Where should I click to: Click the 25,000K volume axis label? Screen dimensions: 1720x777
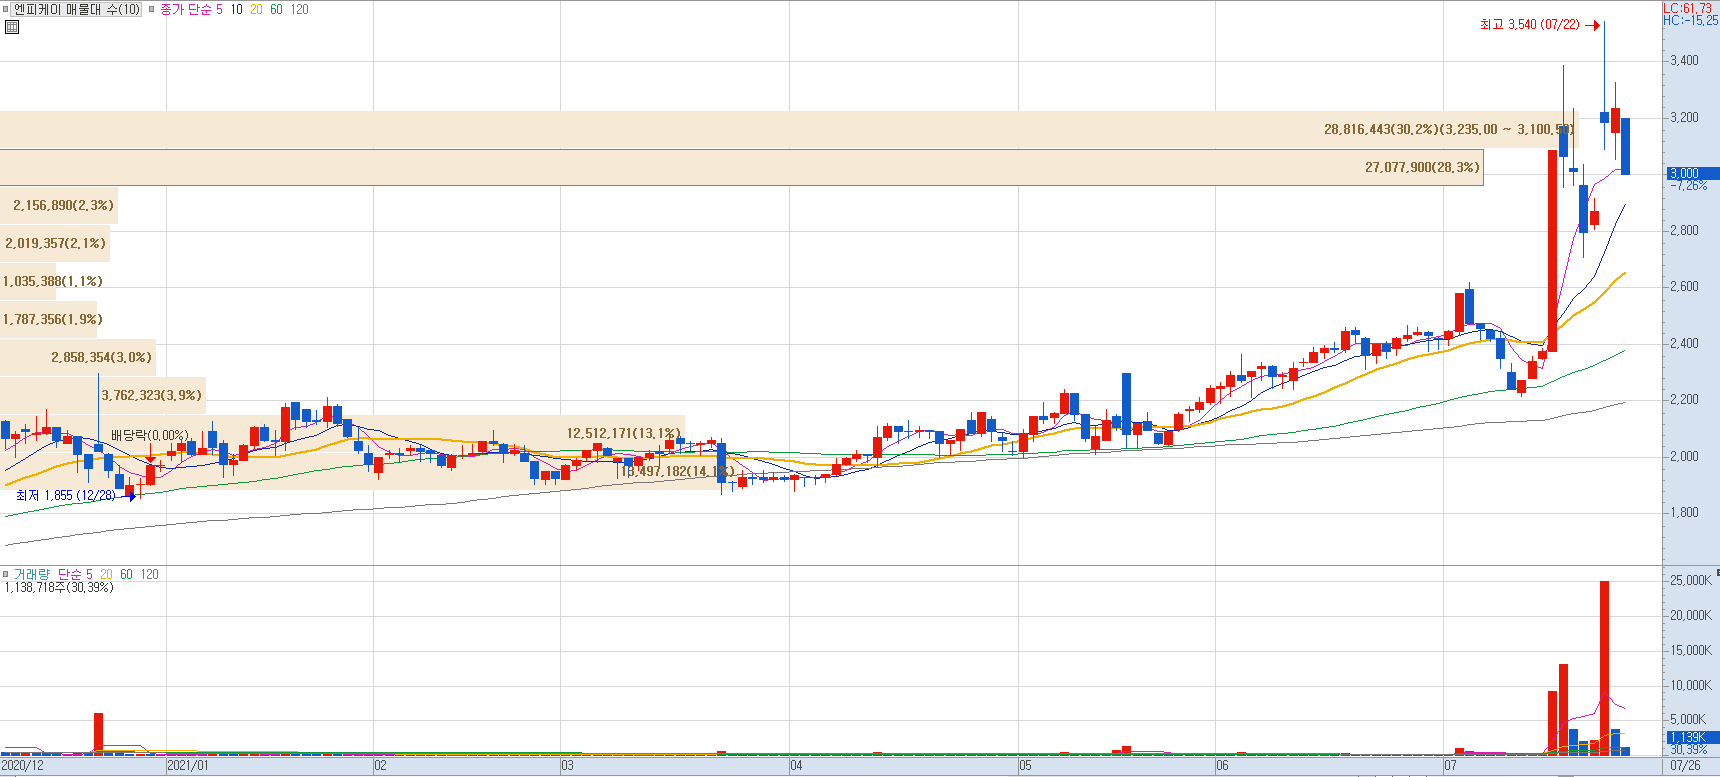click(x=1690, y=580)
